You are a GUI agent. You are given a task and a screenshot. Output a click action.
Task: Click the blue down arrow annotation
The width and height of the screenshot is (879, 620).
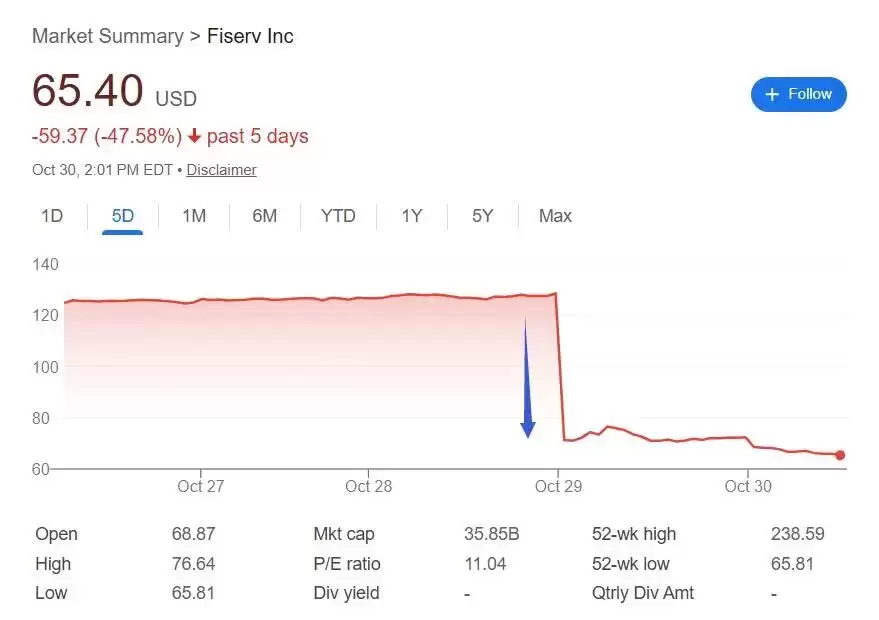527,380
